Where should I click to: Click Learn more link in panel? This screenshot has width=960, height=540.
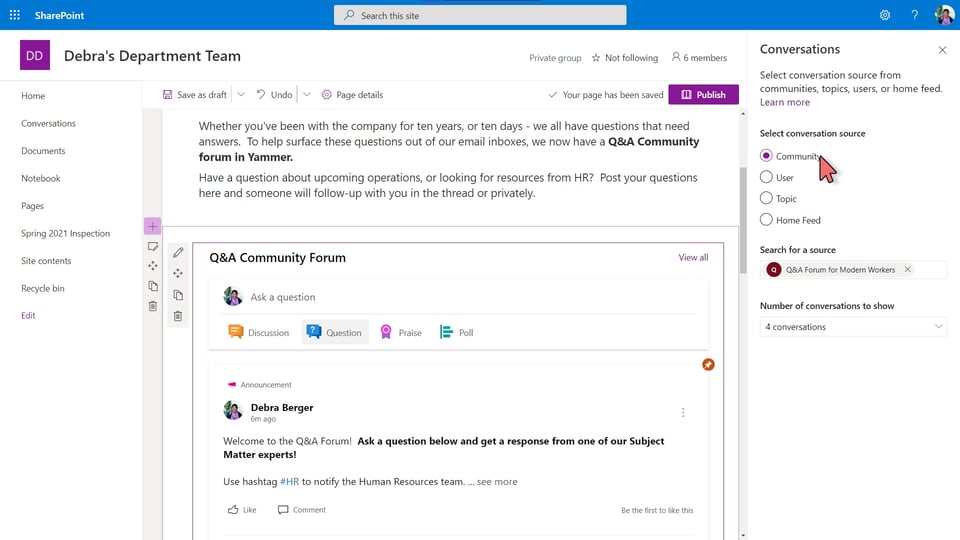click(784, 102)
